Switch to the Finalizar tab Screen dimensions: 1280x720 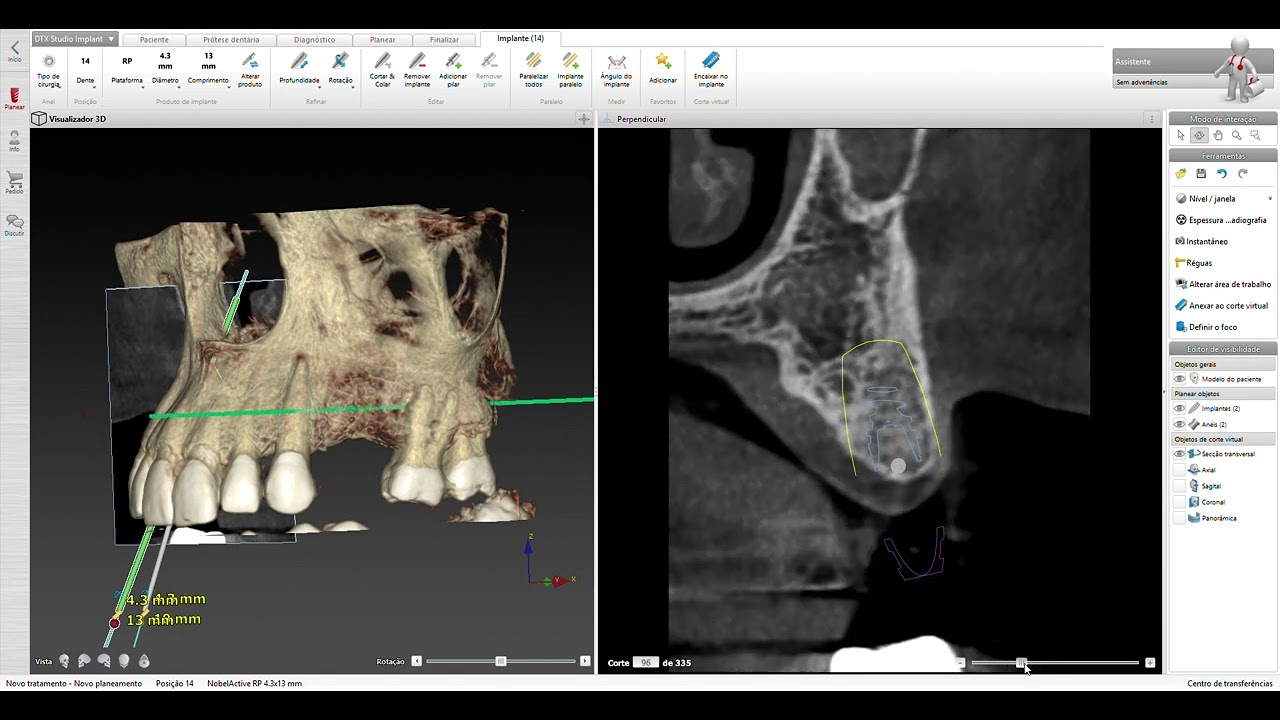[444, 39]
